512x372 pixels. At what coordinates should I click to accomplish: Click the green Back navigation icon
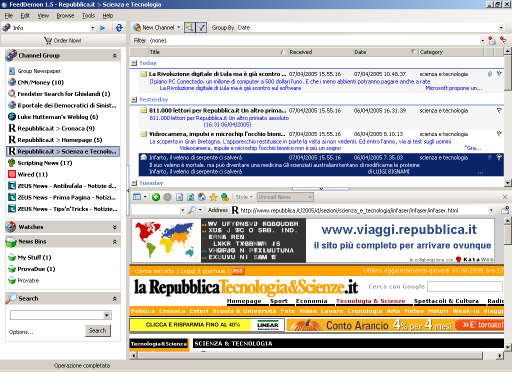click(x=156, y=197)
